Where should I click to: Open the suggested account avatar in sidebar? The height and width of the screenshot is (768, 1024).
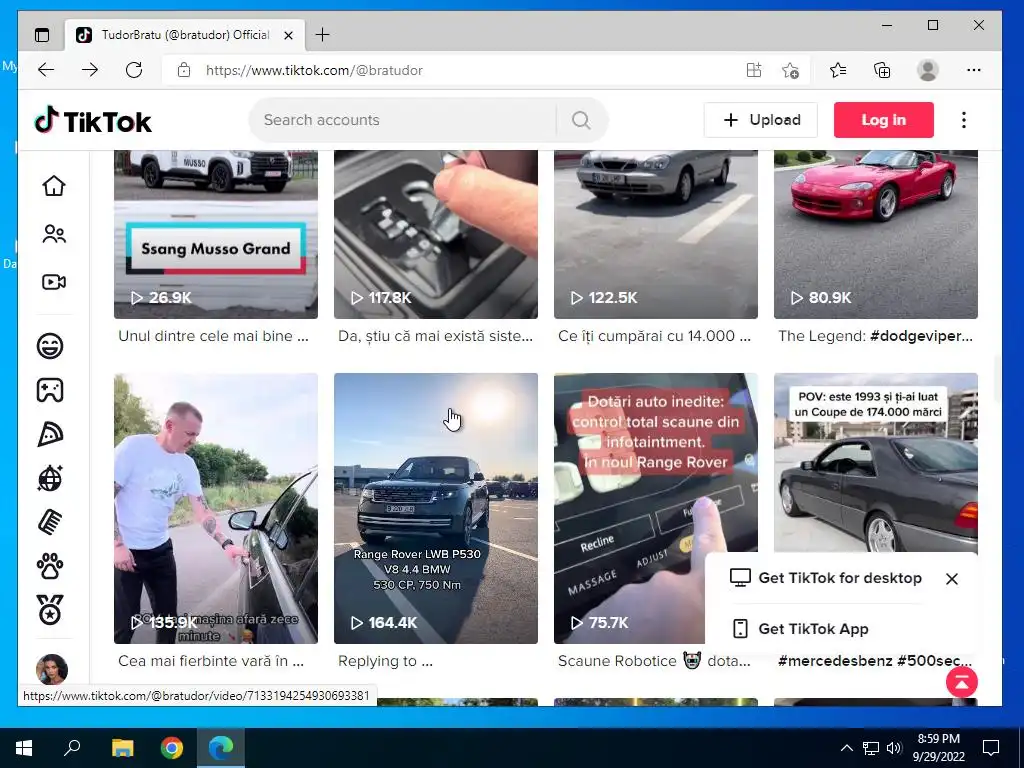(x=52, y=669)
